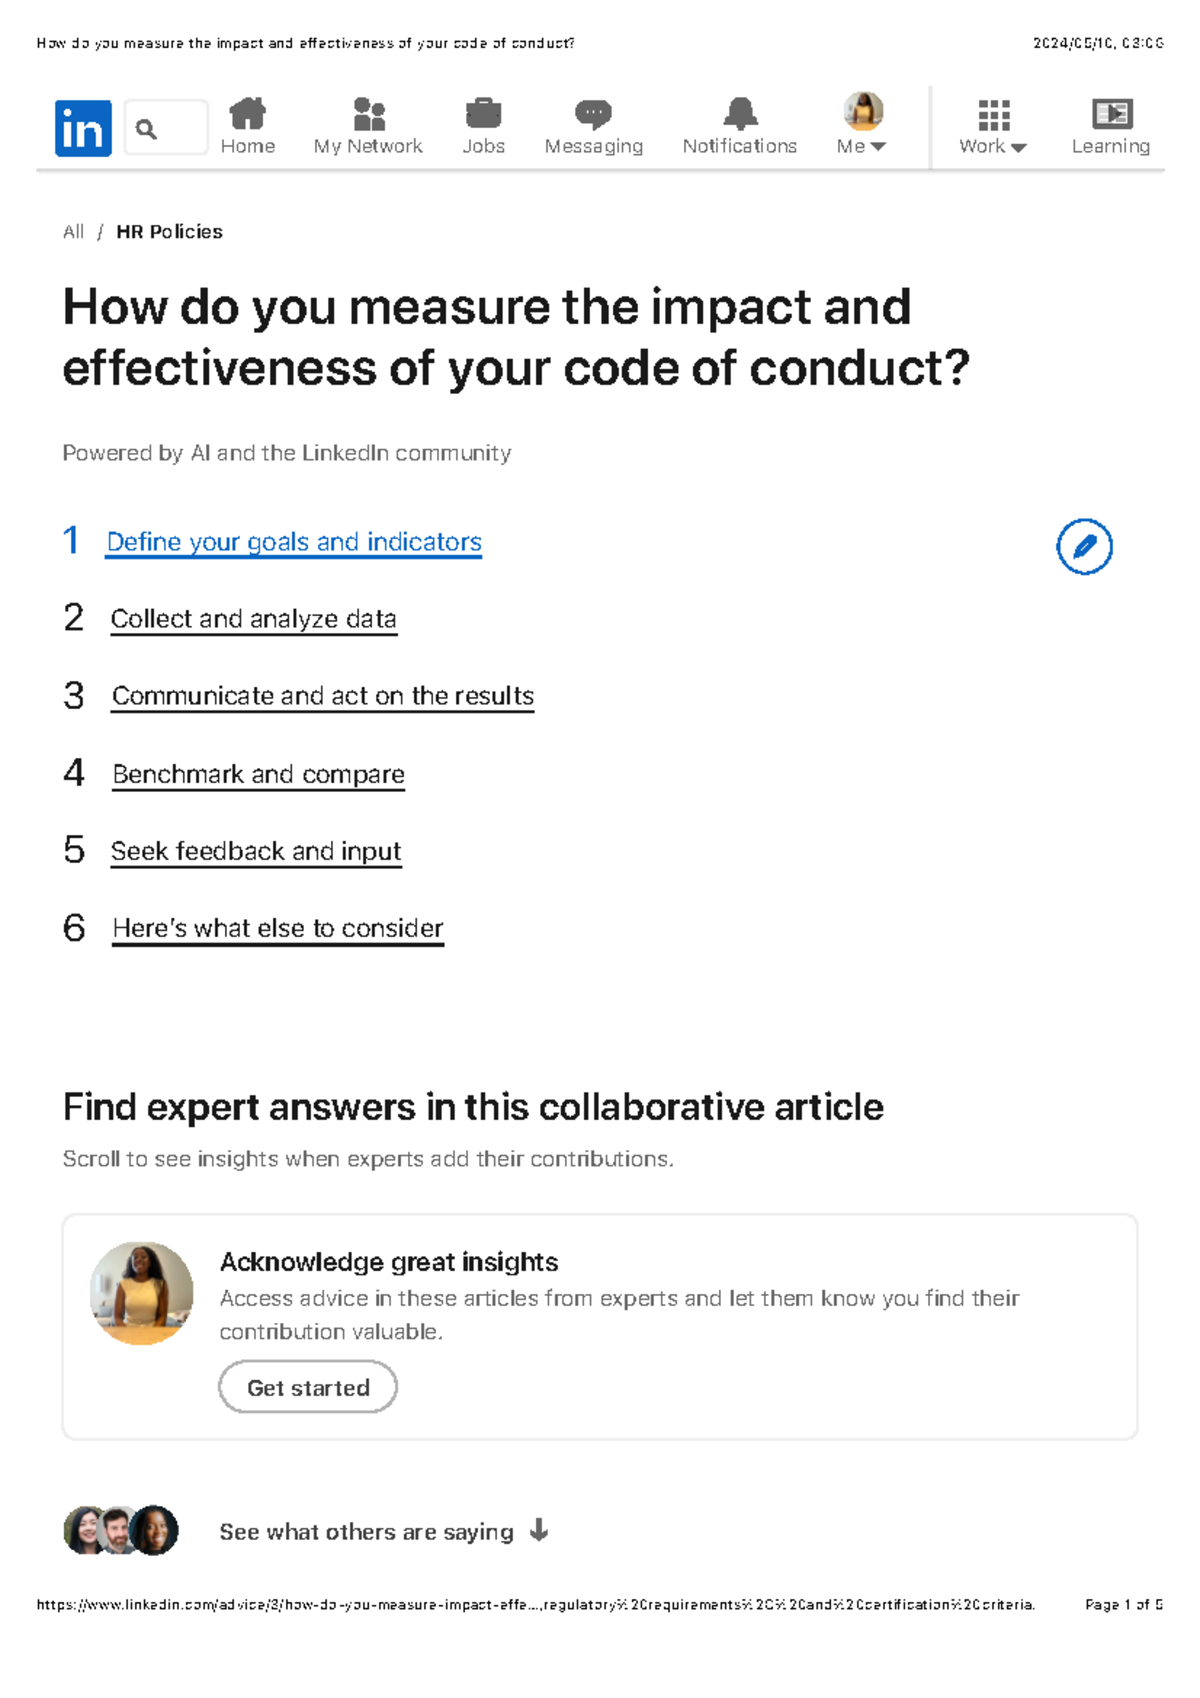This screenshot has height=1698, width=1200.
Task: Open the Jobs briefcase icon
Action: (484, 113)
